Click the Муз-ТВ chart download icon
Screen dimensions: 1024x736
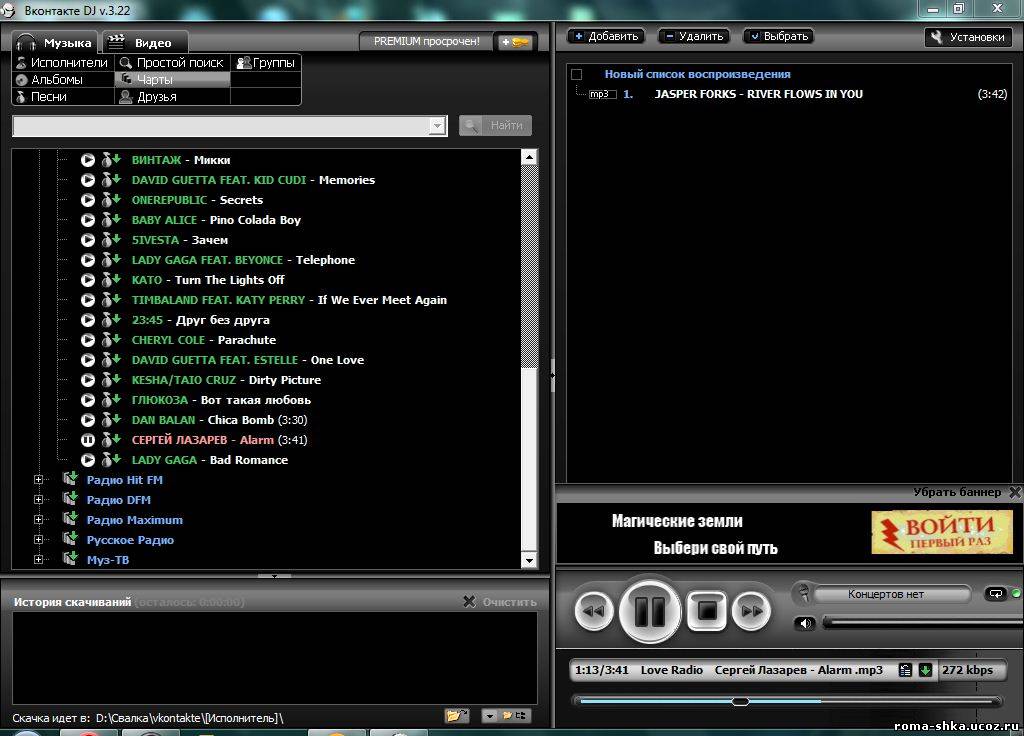pos(70,558)
